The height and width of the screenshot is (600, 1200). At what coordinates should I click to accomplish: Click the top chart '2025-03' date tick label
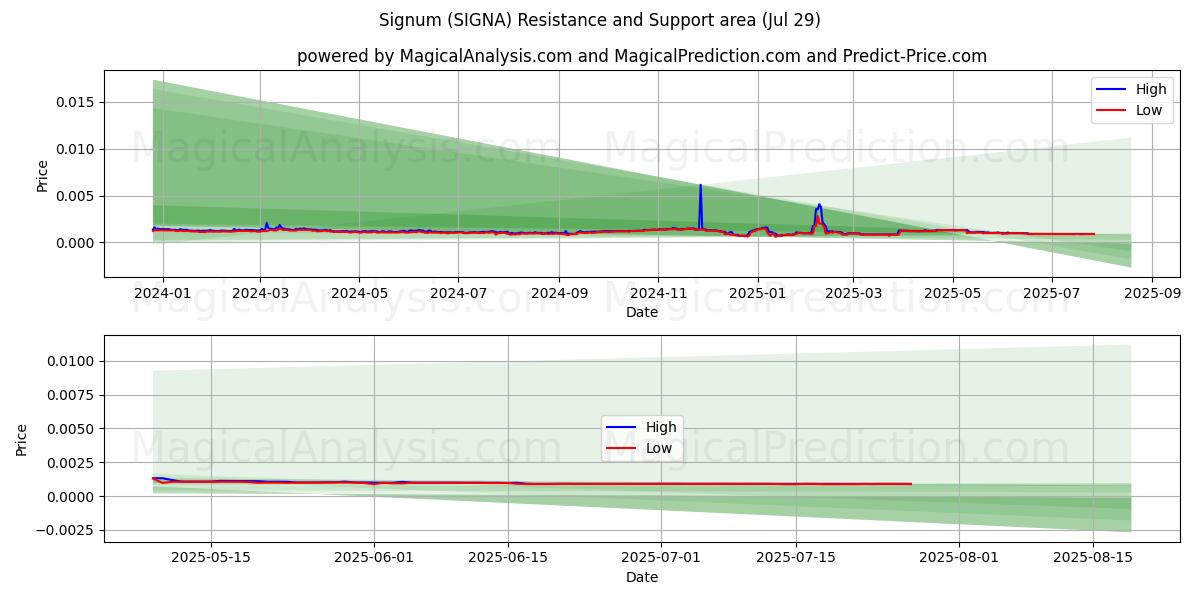point(853,294)
